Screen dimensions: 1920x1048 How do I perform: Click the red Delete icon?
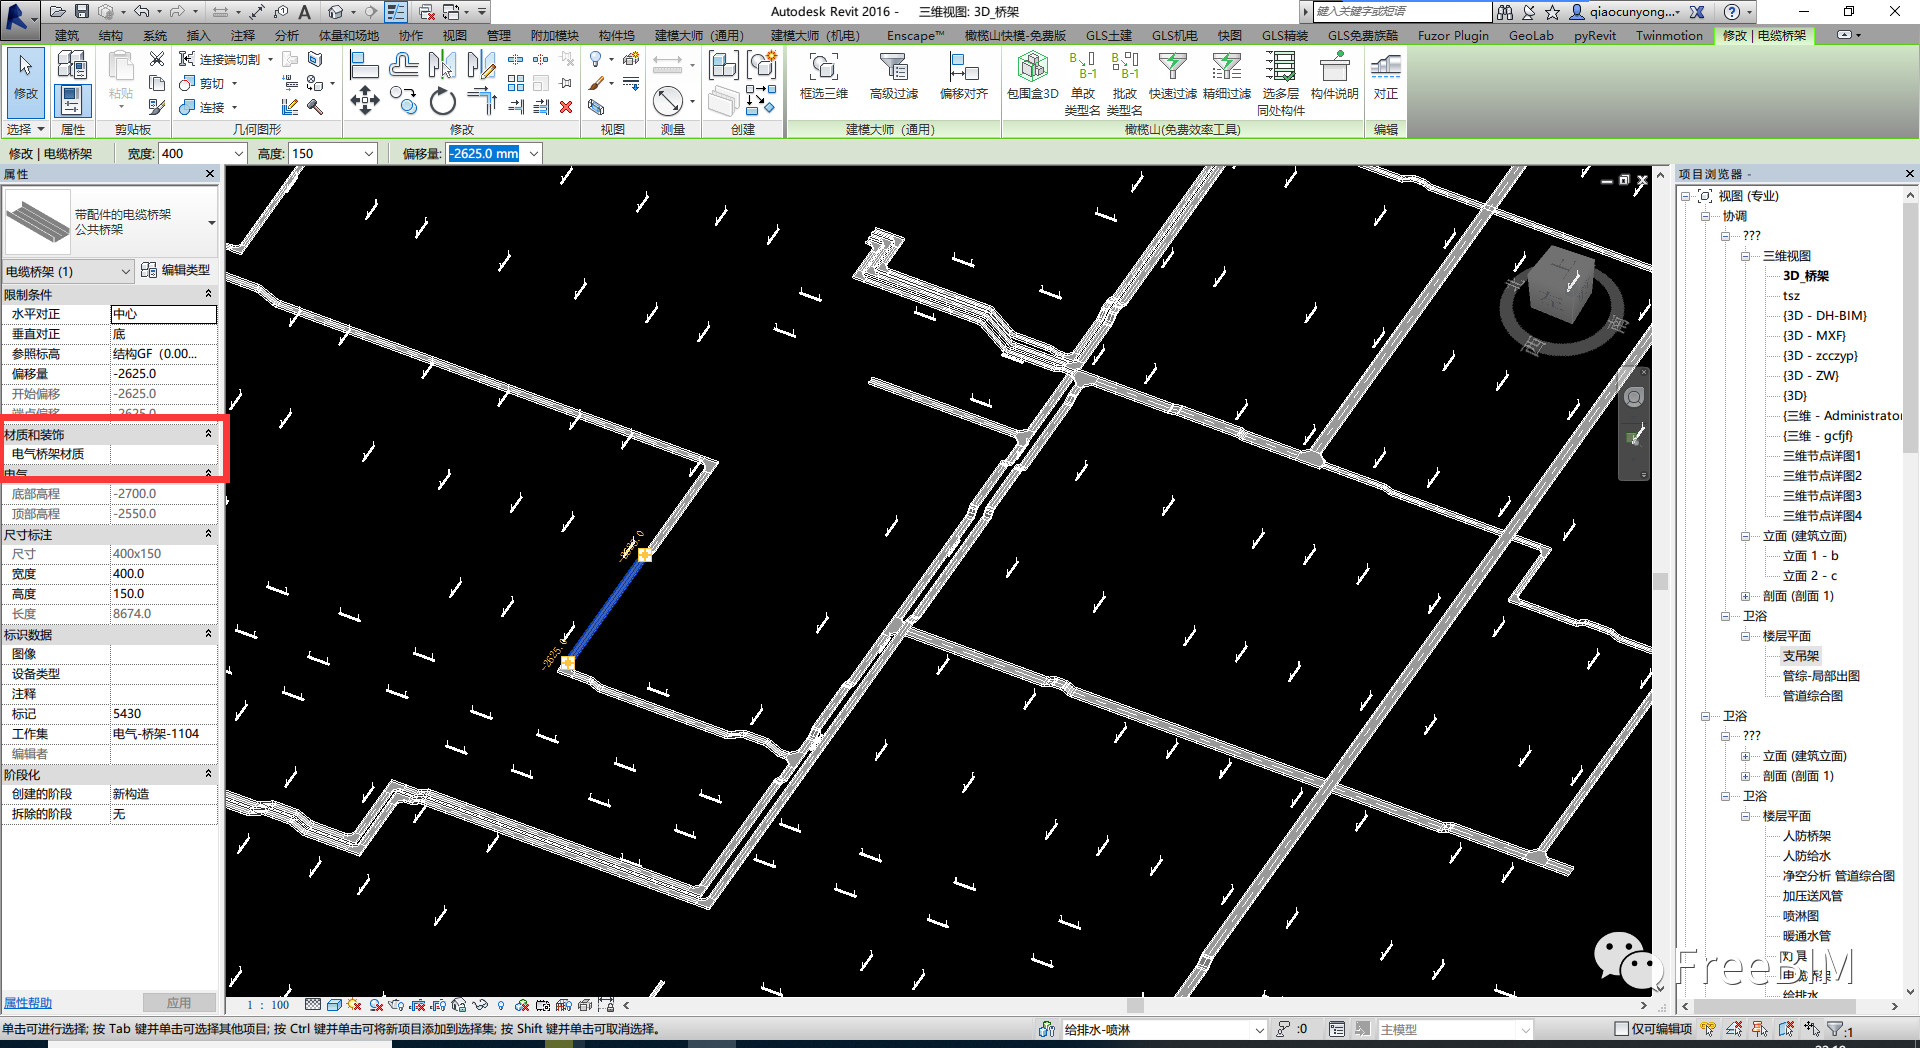click(x=566, y=107)
